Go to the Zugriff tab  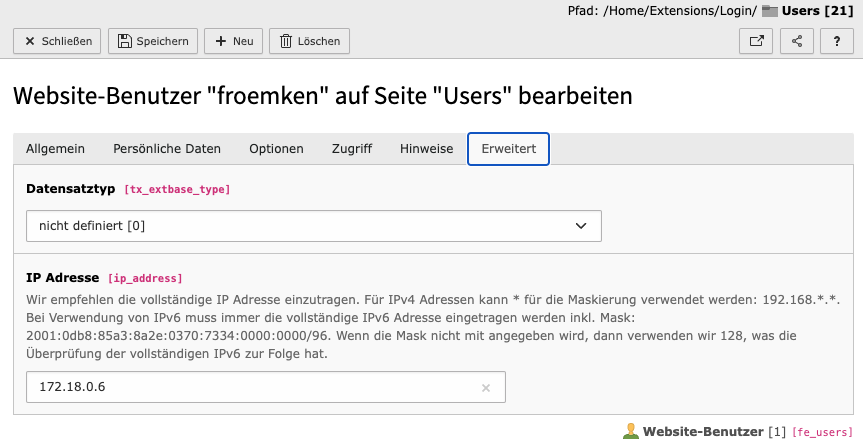click(352, 149)
